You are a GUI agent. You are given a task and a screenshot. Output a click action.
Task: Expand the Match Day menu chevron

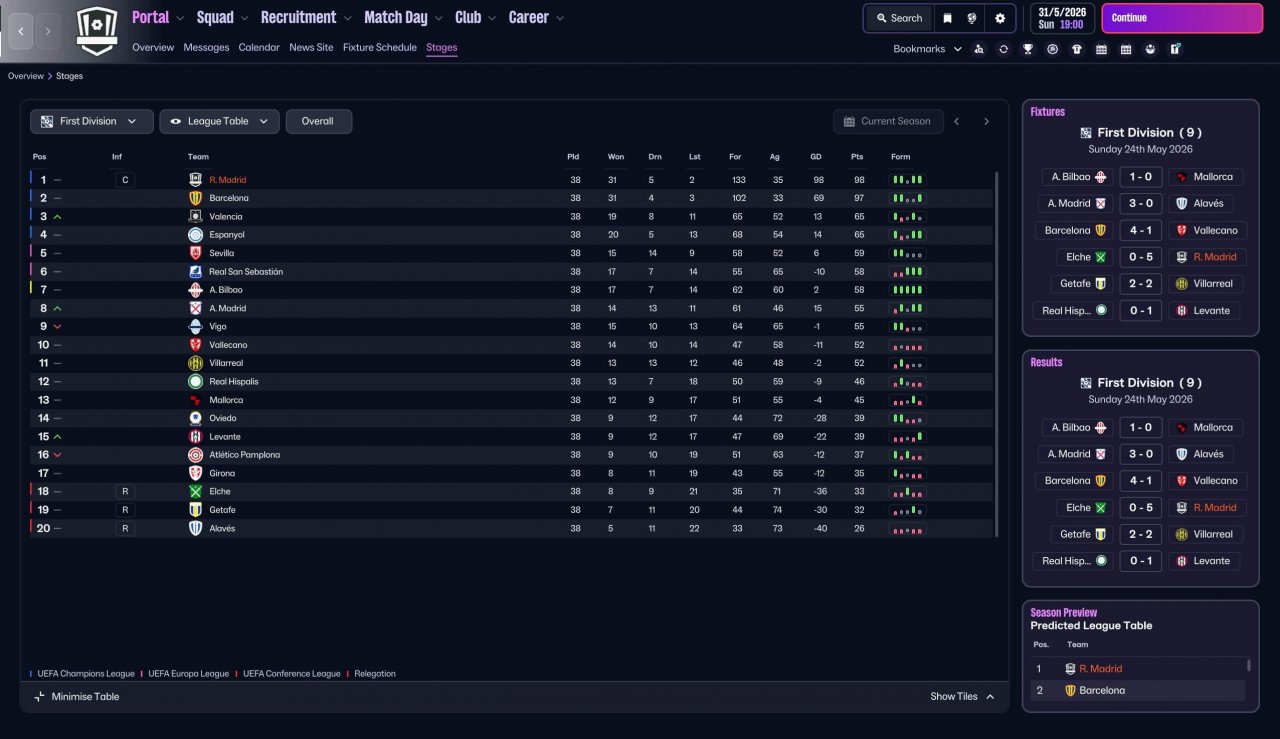tap(441, 18)
